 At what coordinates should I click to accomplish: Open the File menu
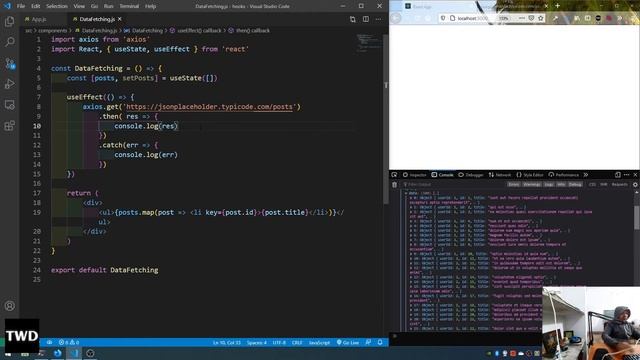point(21,6)
